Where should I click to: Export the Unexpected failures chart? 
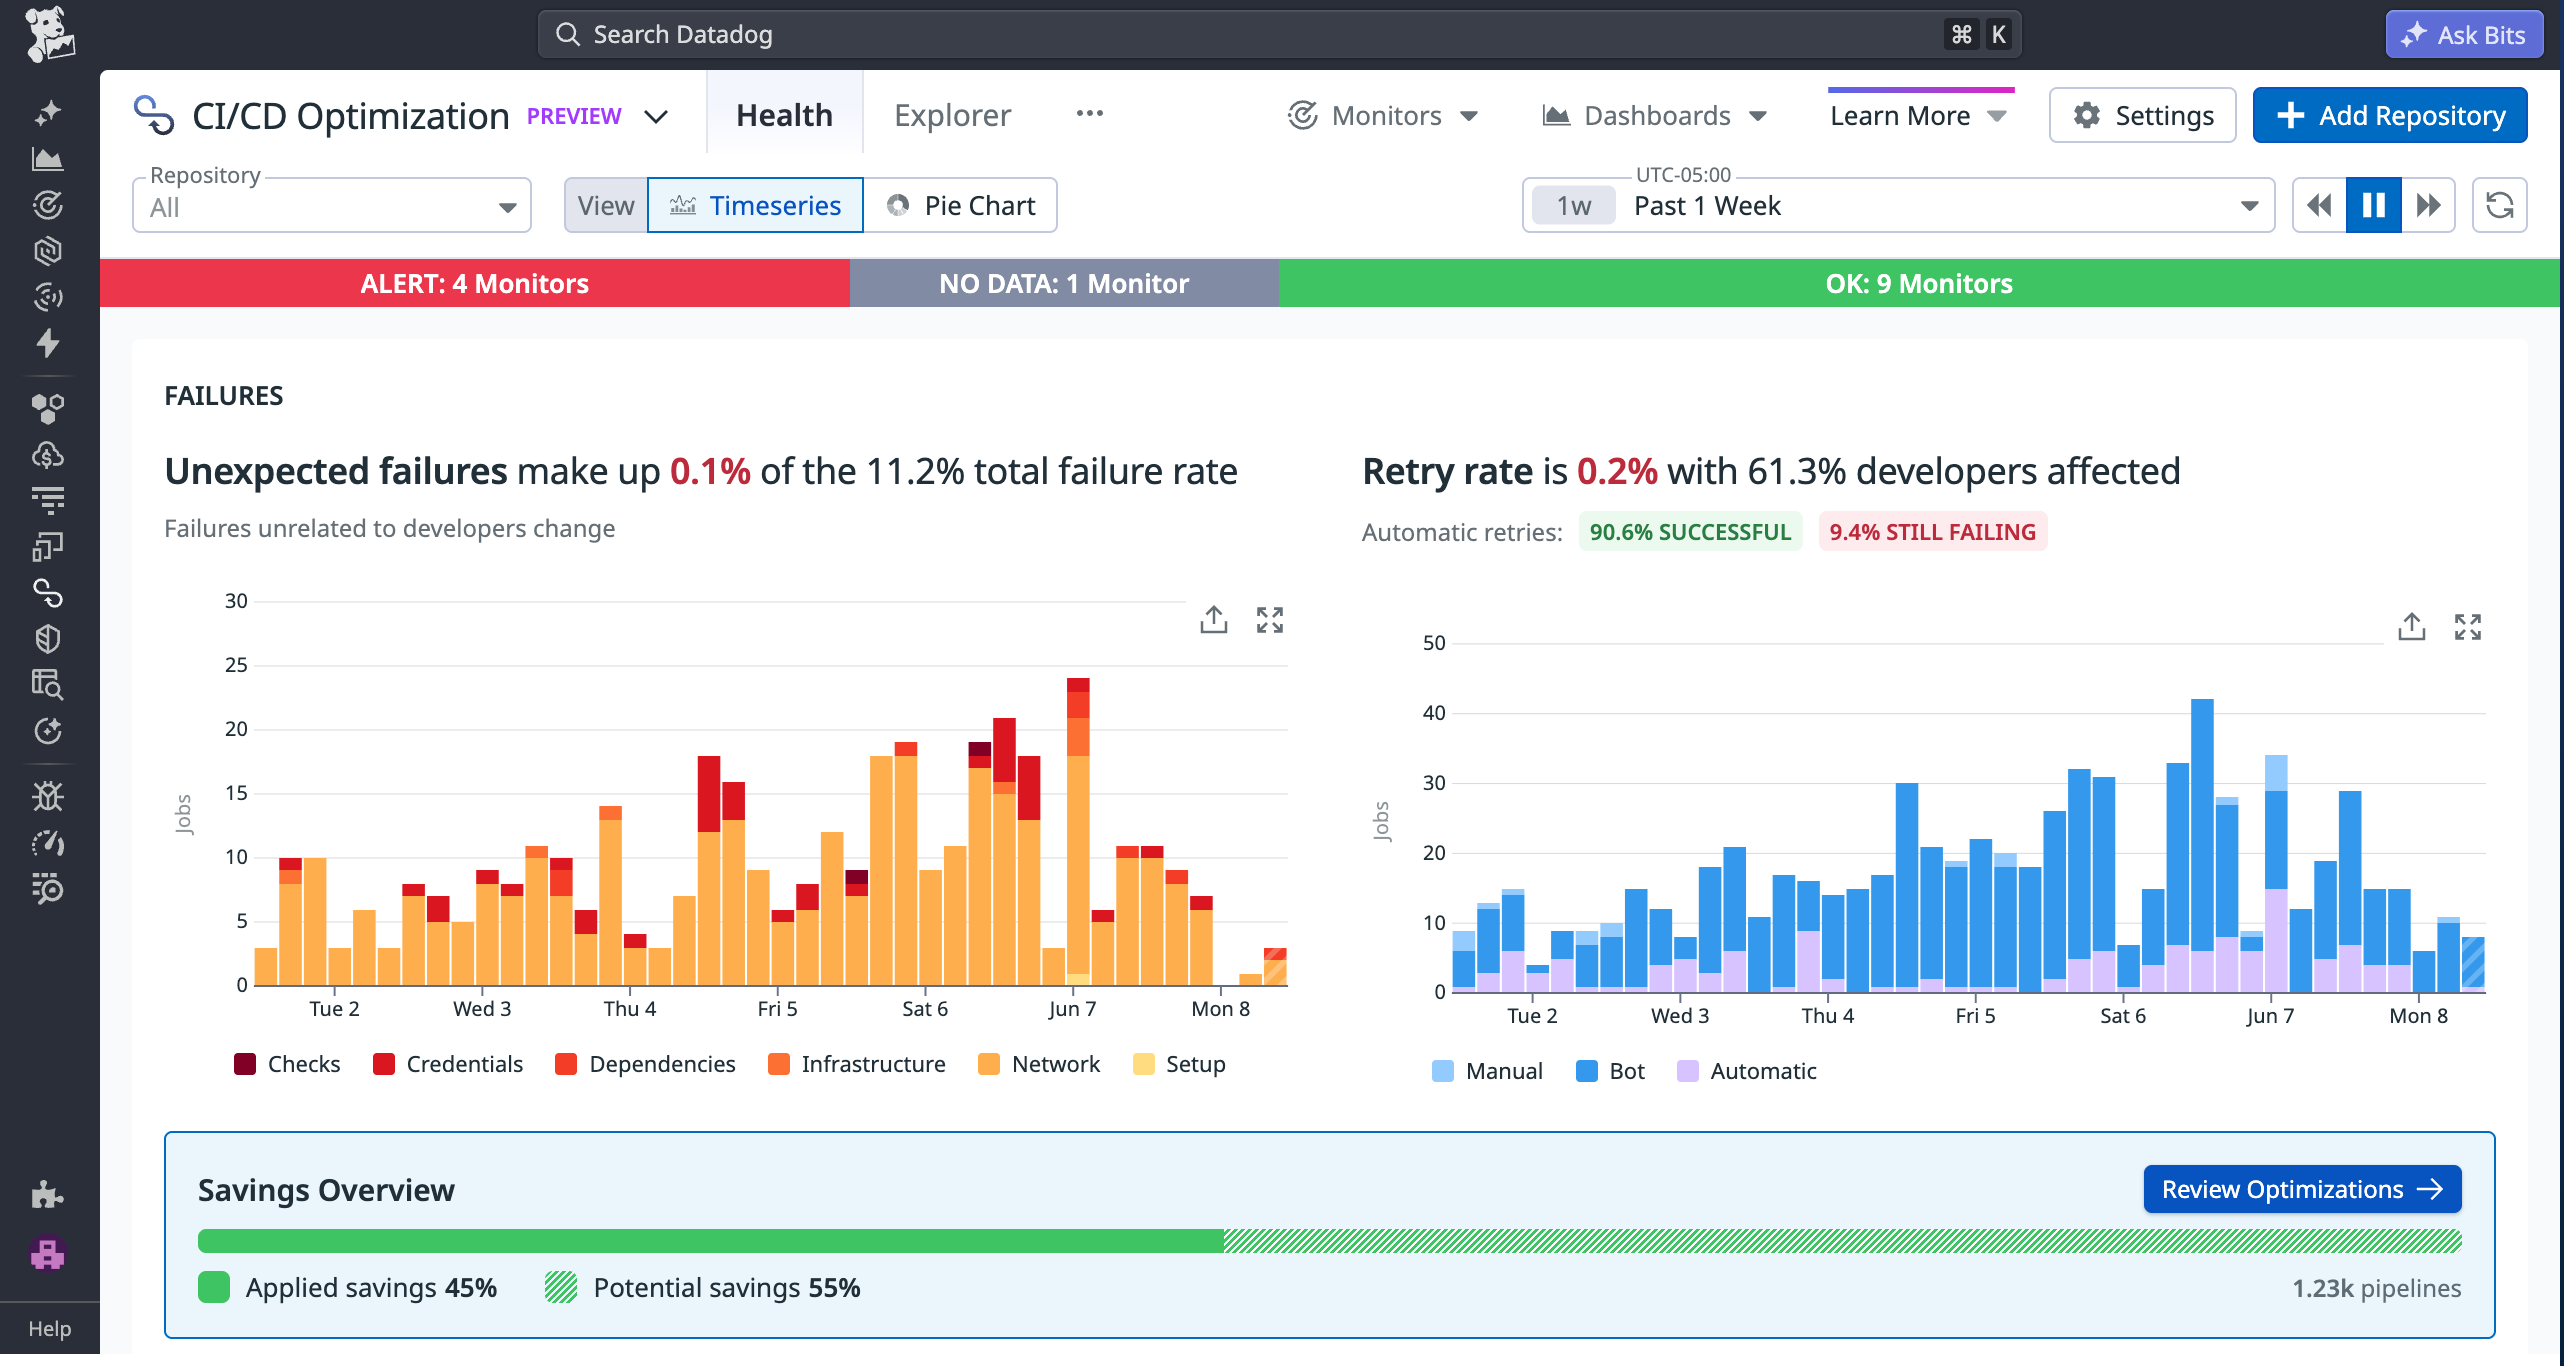(1214, 620)
